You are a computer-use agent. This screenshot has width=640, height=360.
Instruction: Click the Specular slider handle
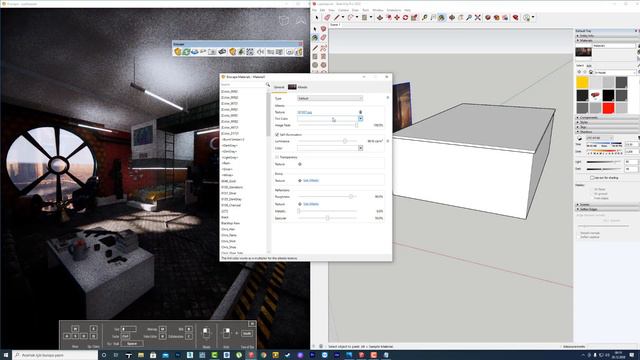coord(327,218)
